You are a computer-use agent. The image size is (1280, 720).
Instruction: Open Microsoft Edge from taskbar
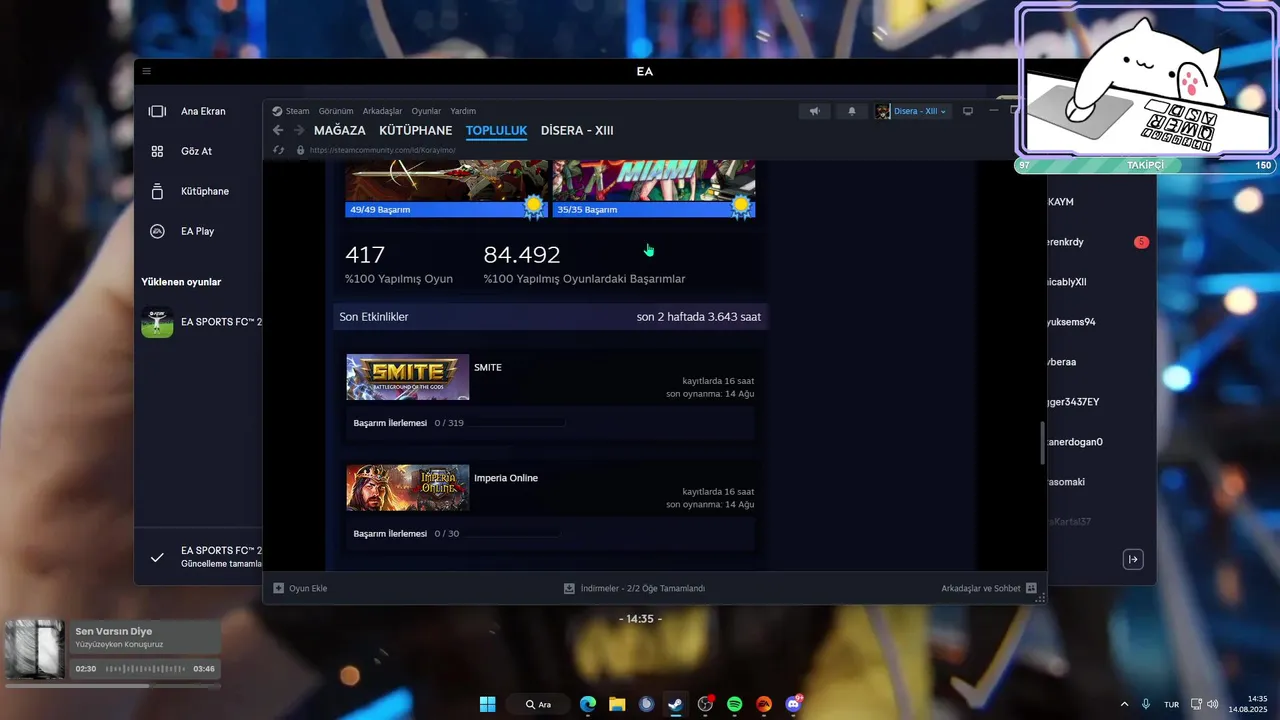tap(588, 704)
